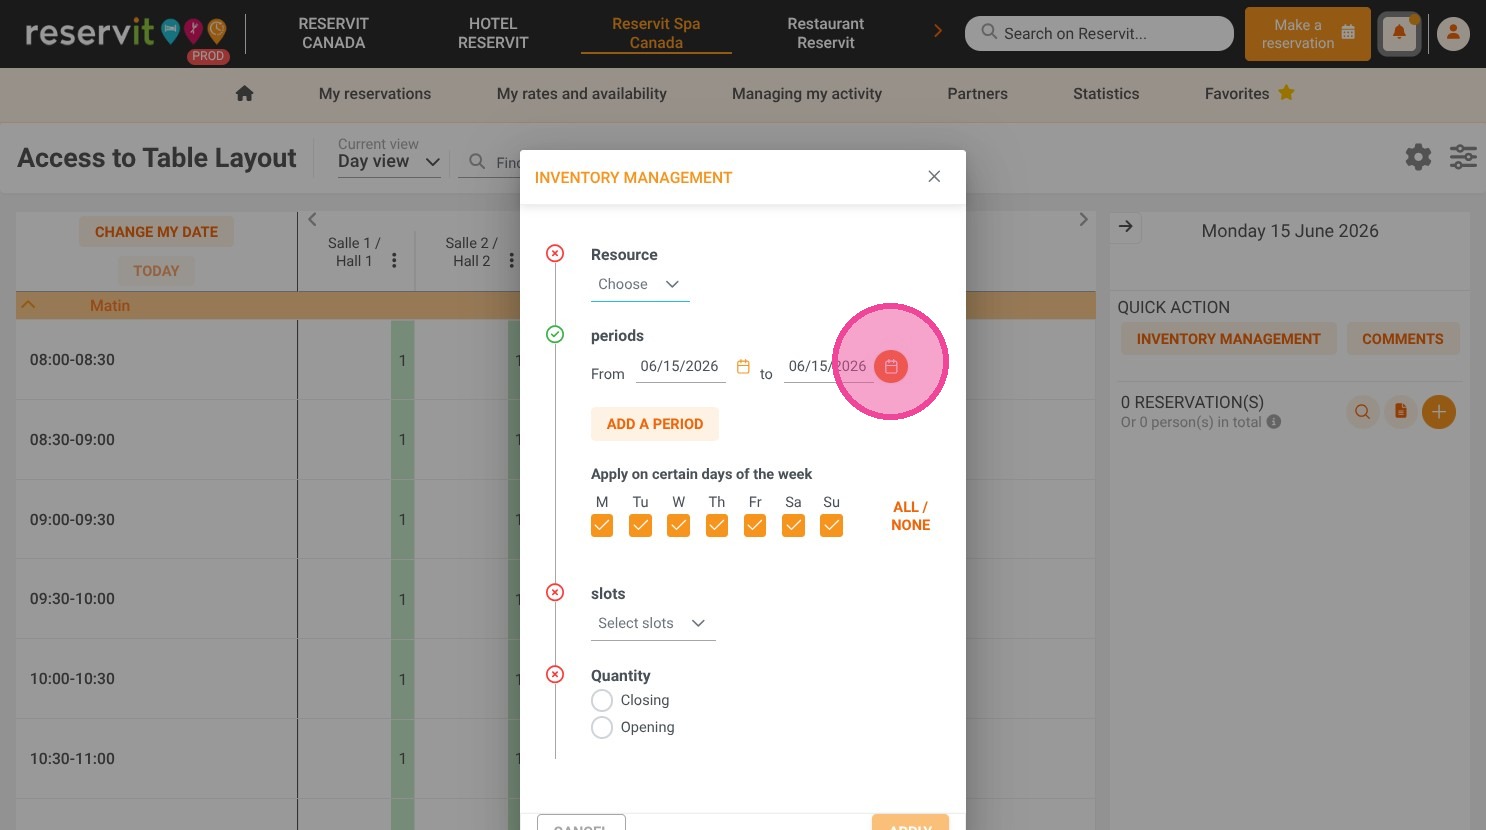Open the settings gear icon
This screenshot has height=830, width=1486.
point(1418,157)
